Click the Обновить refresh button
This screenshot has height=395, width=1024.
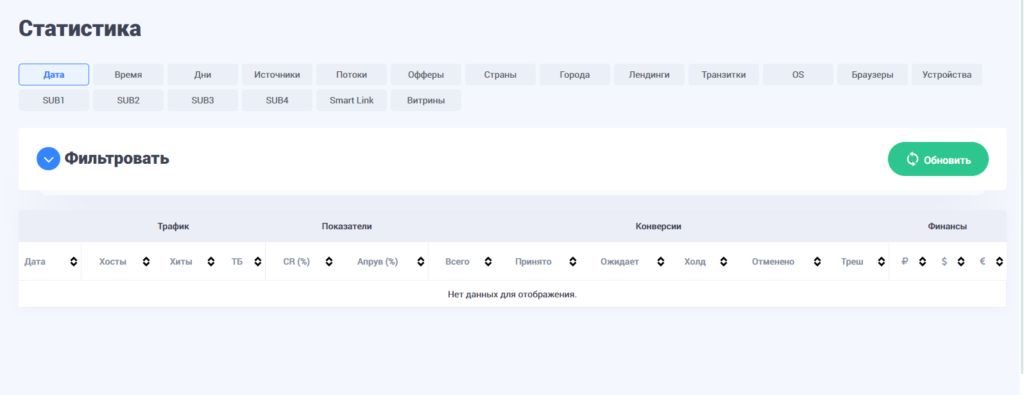click(938, 159)
